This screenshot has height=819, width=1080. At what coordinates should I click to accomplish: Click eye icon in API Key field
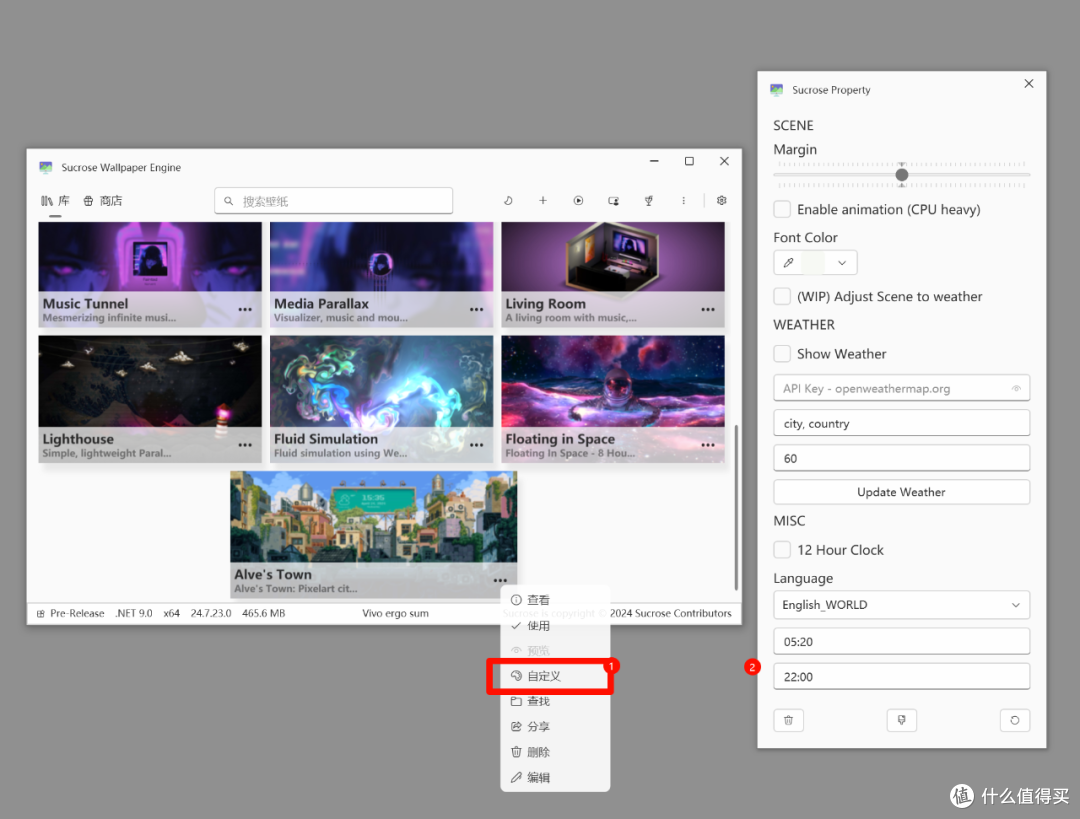pos(1016,388)
